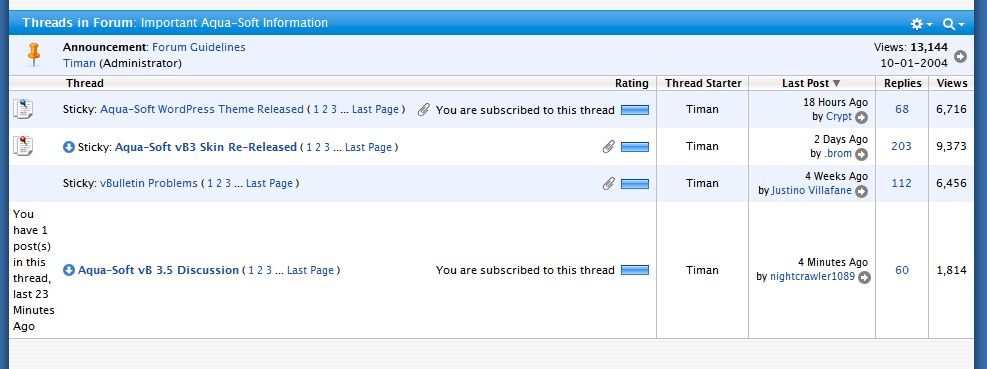Sort threads by Replies column
Screen dimensions: 987x369
coord(902,83)
